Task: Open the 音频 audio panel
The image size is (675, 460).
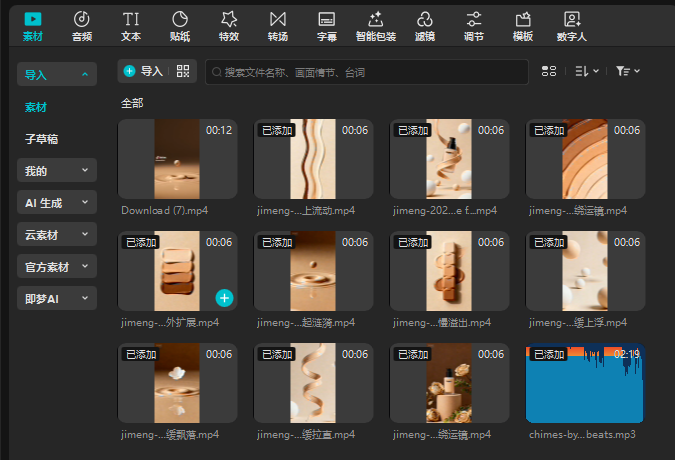Action: (82, 26)
